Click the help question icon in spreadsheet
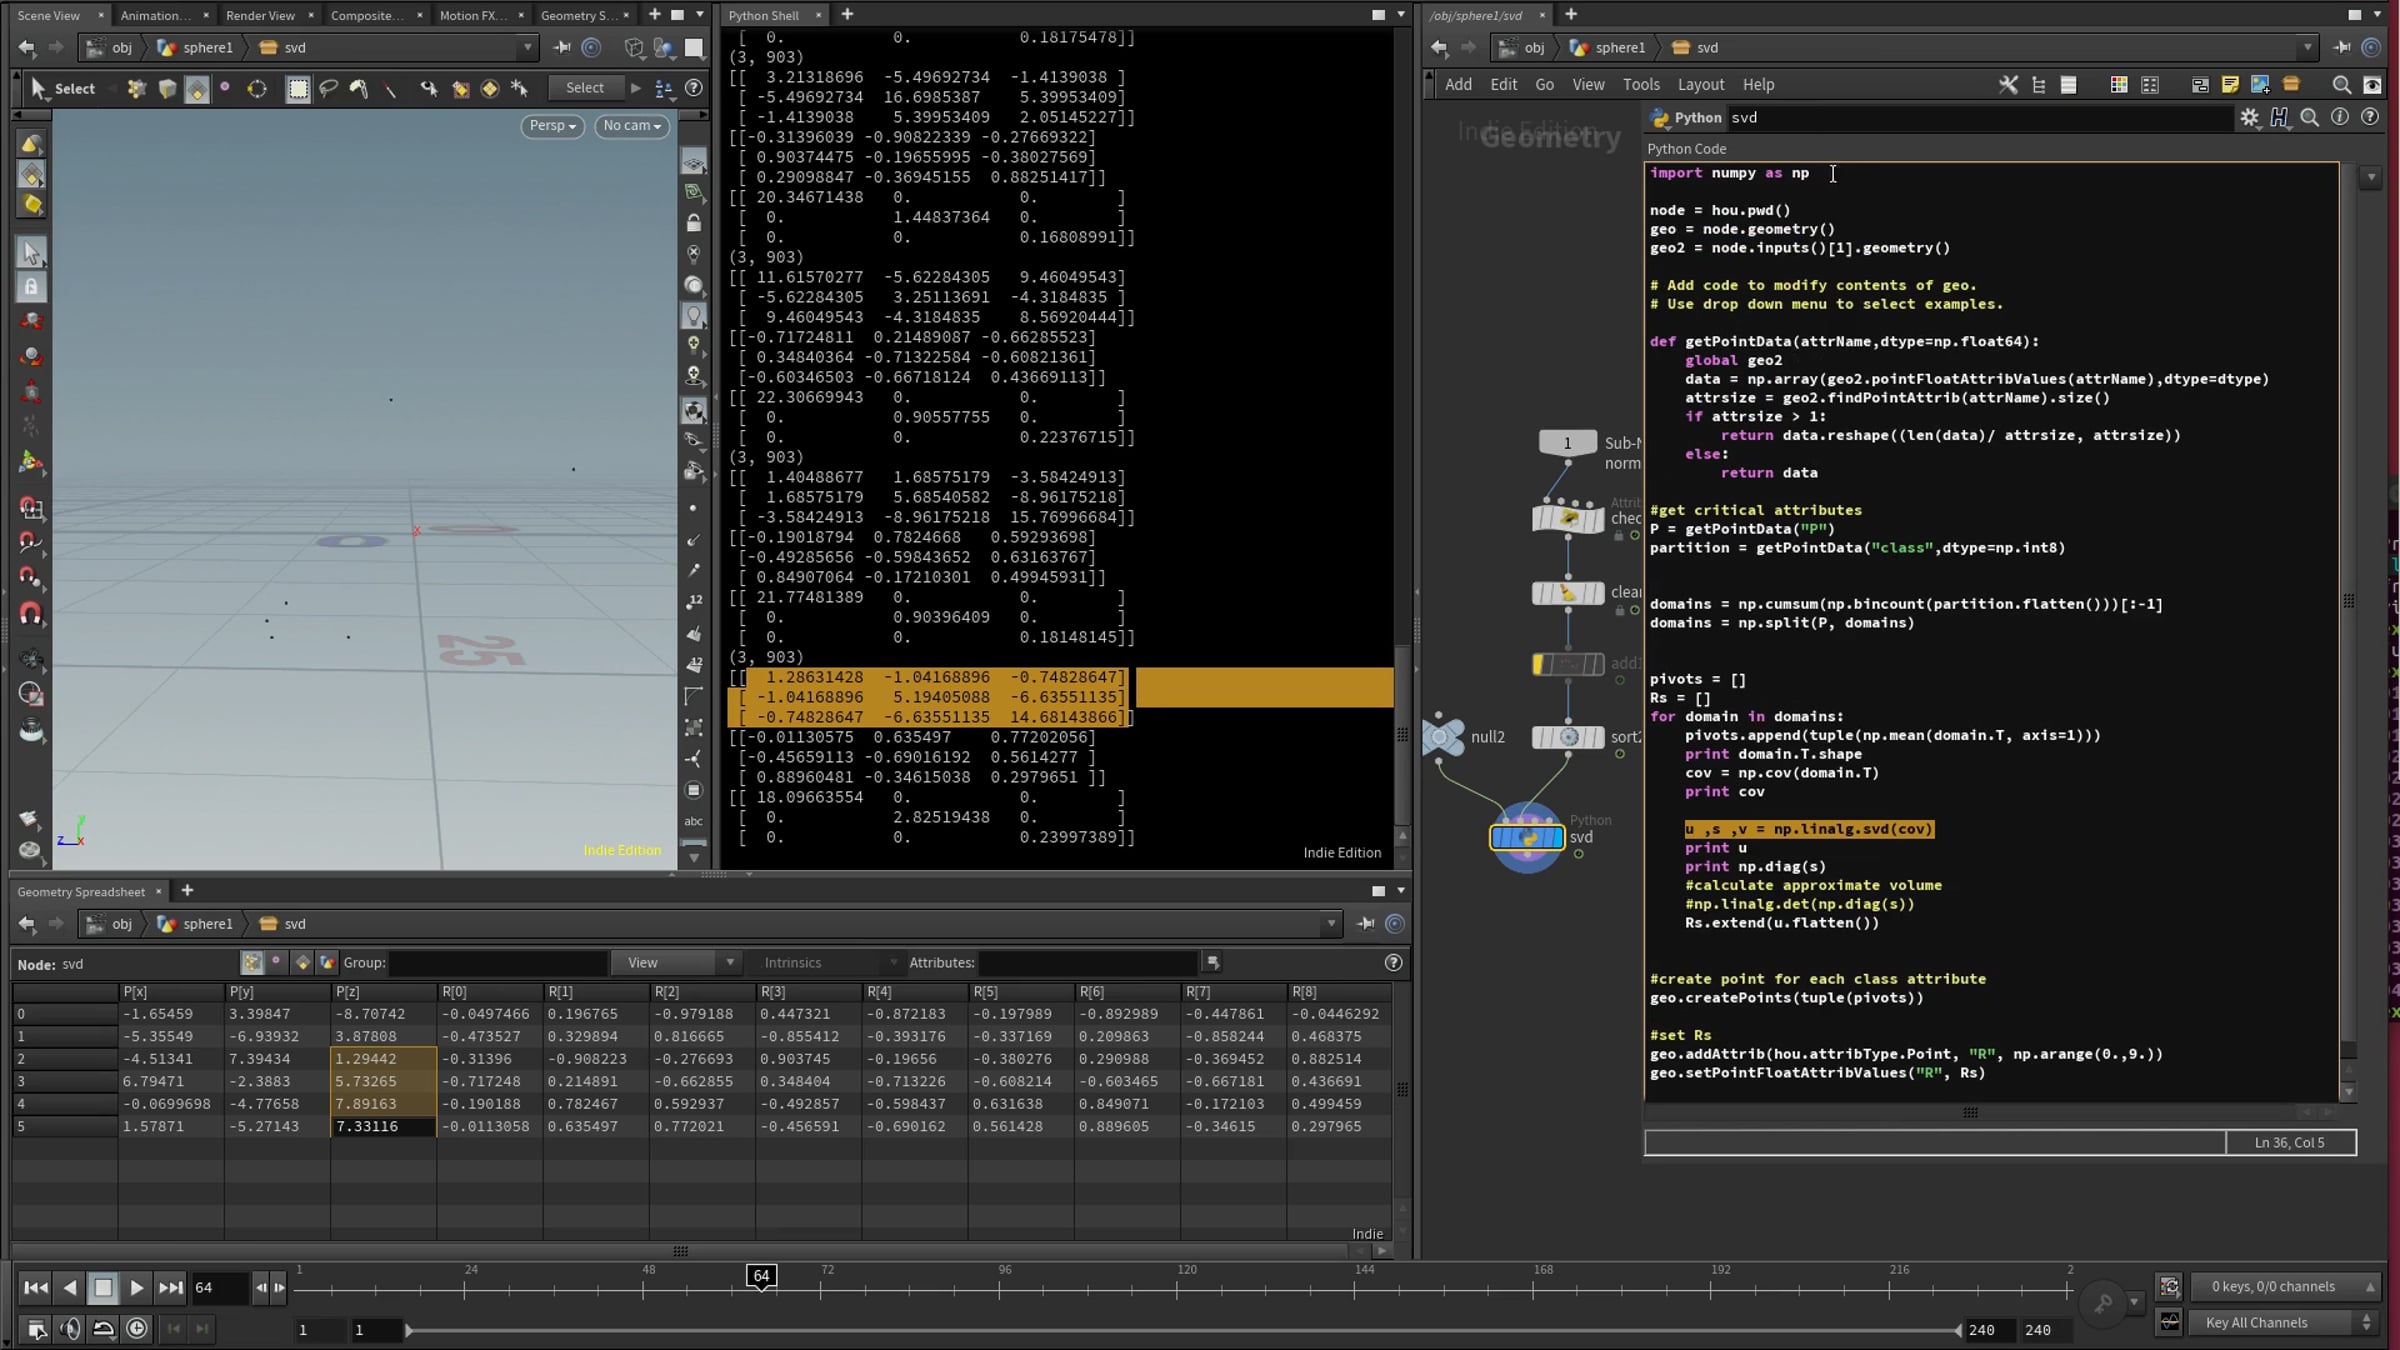 coord(1393,963)
